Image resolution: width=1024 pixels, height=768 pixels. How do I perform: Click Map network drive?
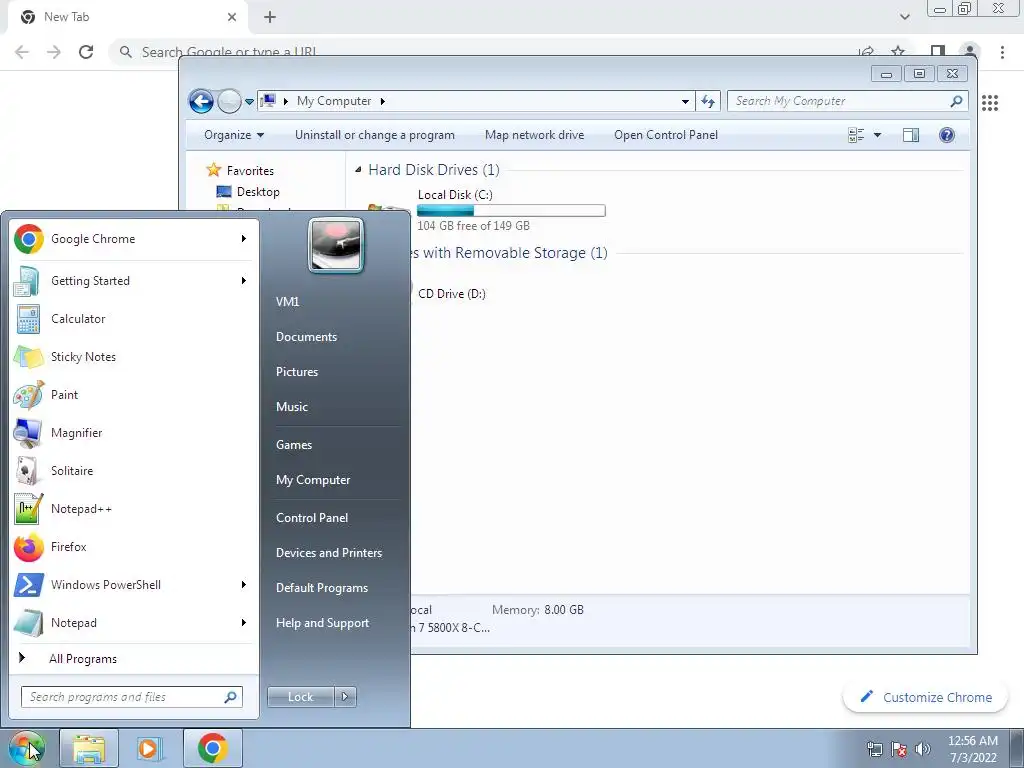534,135
